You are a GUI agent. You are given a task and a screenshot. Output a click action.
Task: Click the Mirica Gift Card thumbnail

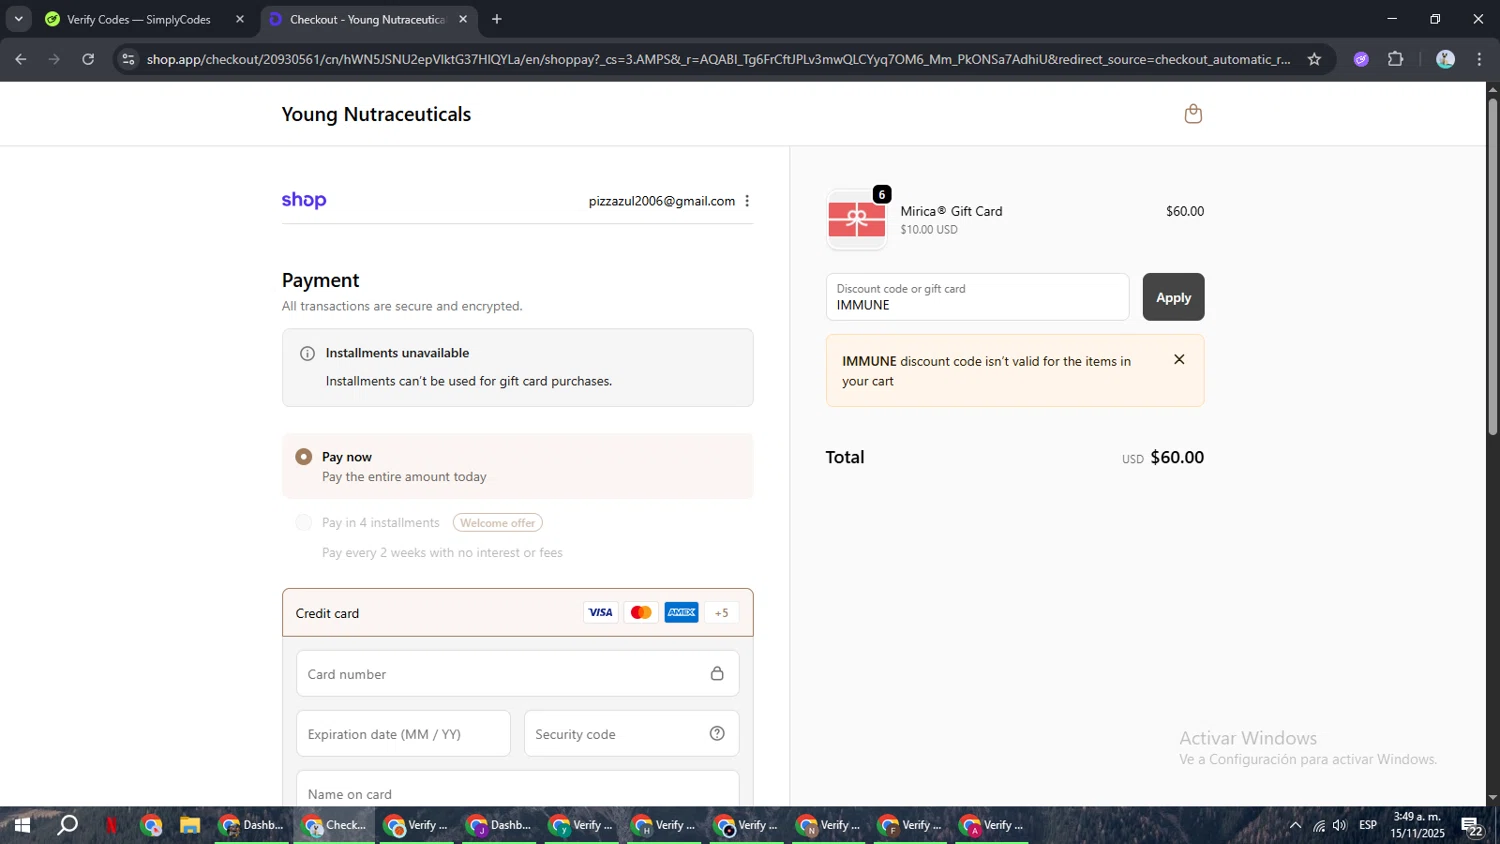[857, 220]
